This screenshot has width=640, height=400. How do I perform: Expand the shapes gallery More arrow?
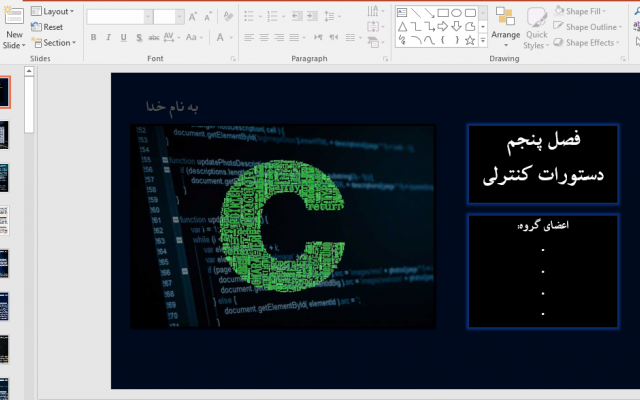pos(483,40)
